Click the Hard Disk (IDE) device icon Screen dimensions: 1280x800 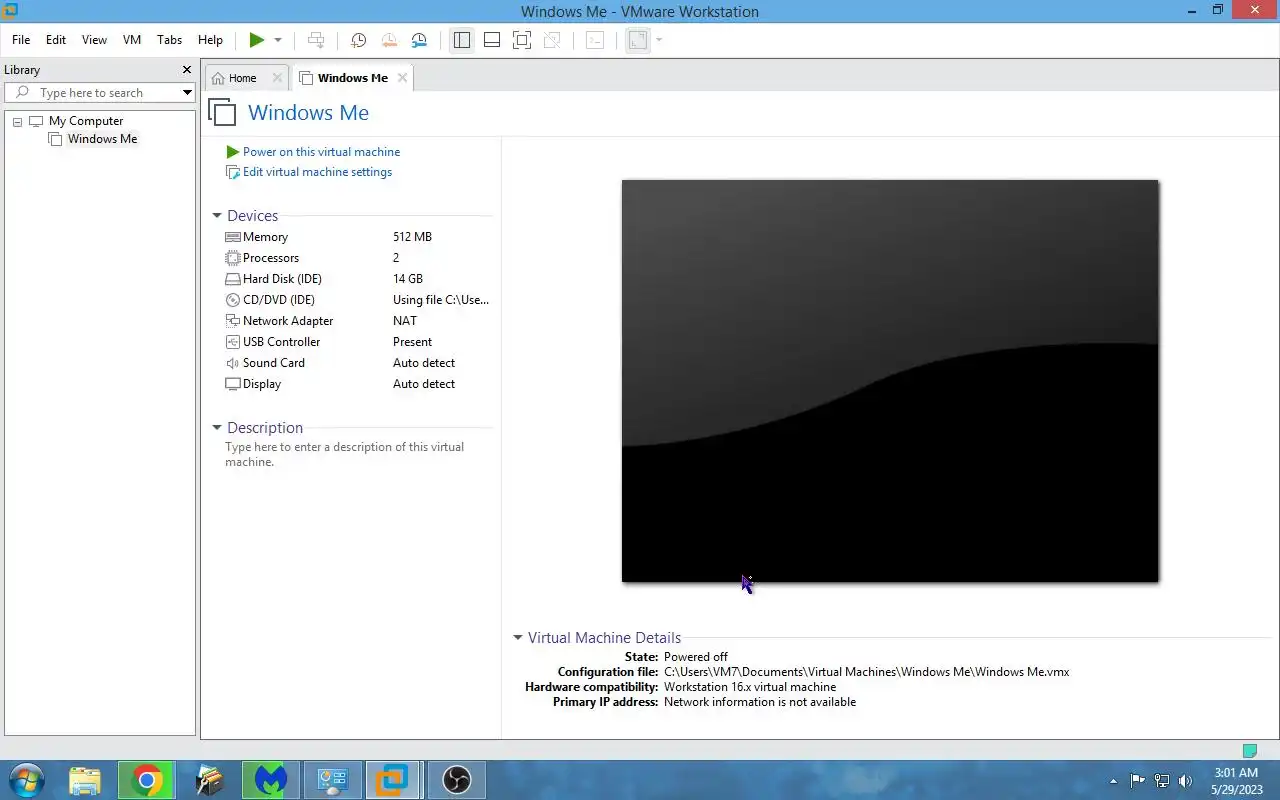point(233,279)
